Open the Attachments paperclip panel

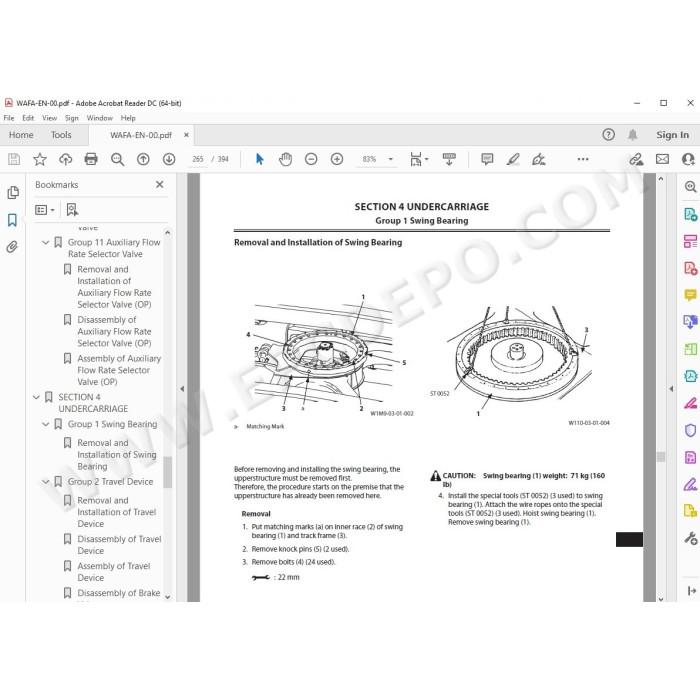point(12,247)
